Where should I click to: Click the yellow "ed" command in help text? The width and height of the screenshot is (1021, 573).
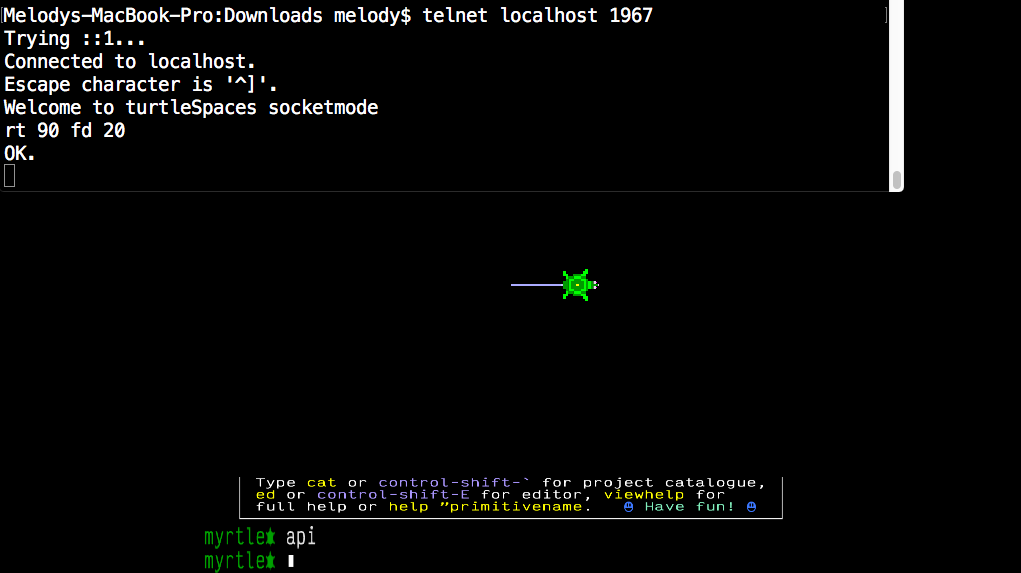[x=266, y=494]
